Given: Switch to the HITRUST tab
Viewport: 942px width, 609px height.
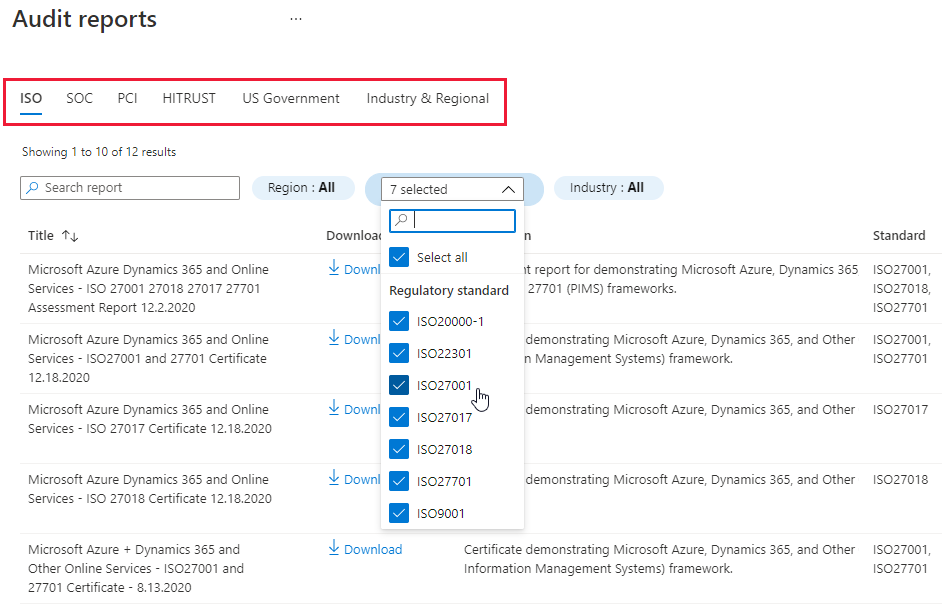Looking at the screenshot, I should [188, 98].
